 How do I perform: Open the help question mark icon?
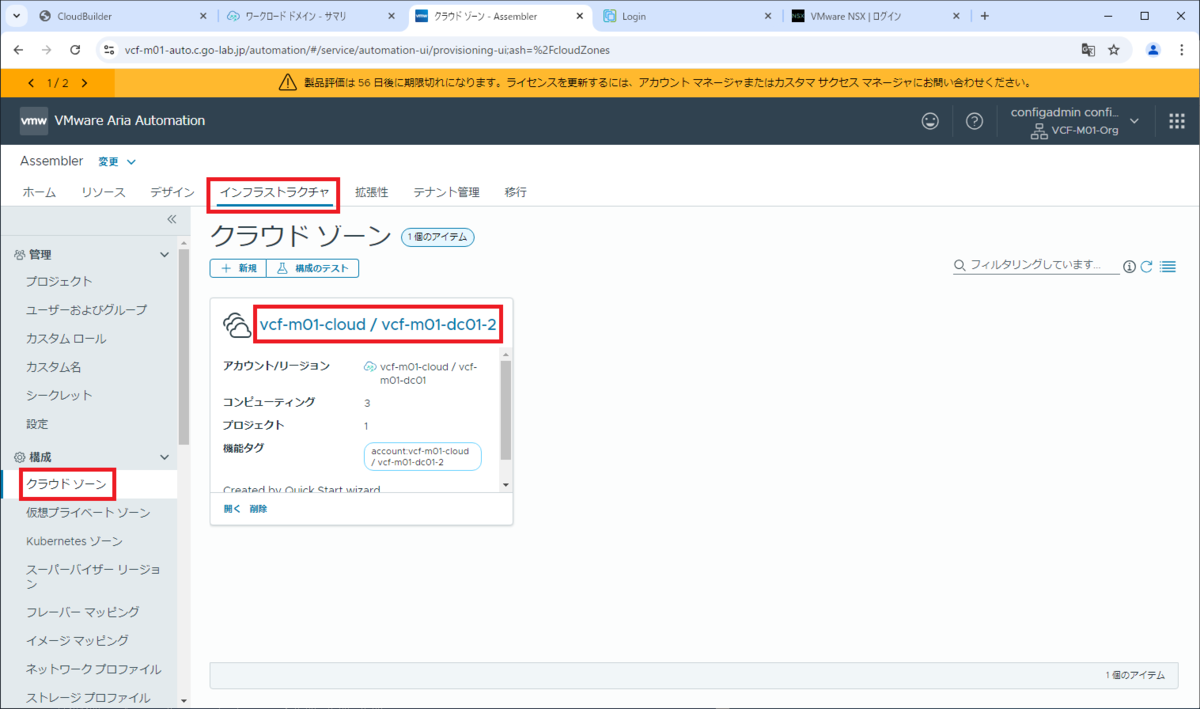(974, 121)
